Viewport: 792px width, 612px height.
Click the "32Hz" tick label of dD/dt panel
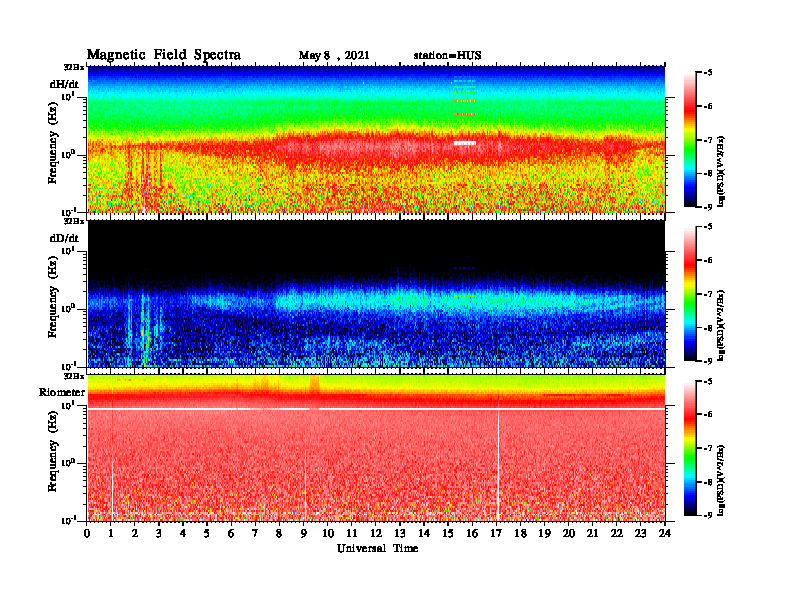74,221
